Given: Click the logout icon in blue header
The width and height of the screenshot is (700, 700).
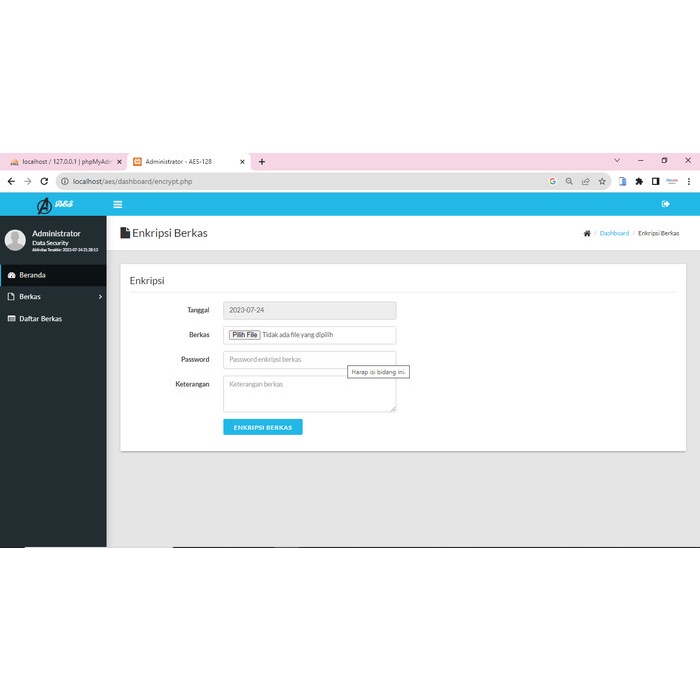Looking at the screenshot, I should [x=665, y=204].
